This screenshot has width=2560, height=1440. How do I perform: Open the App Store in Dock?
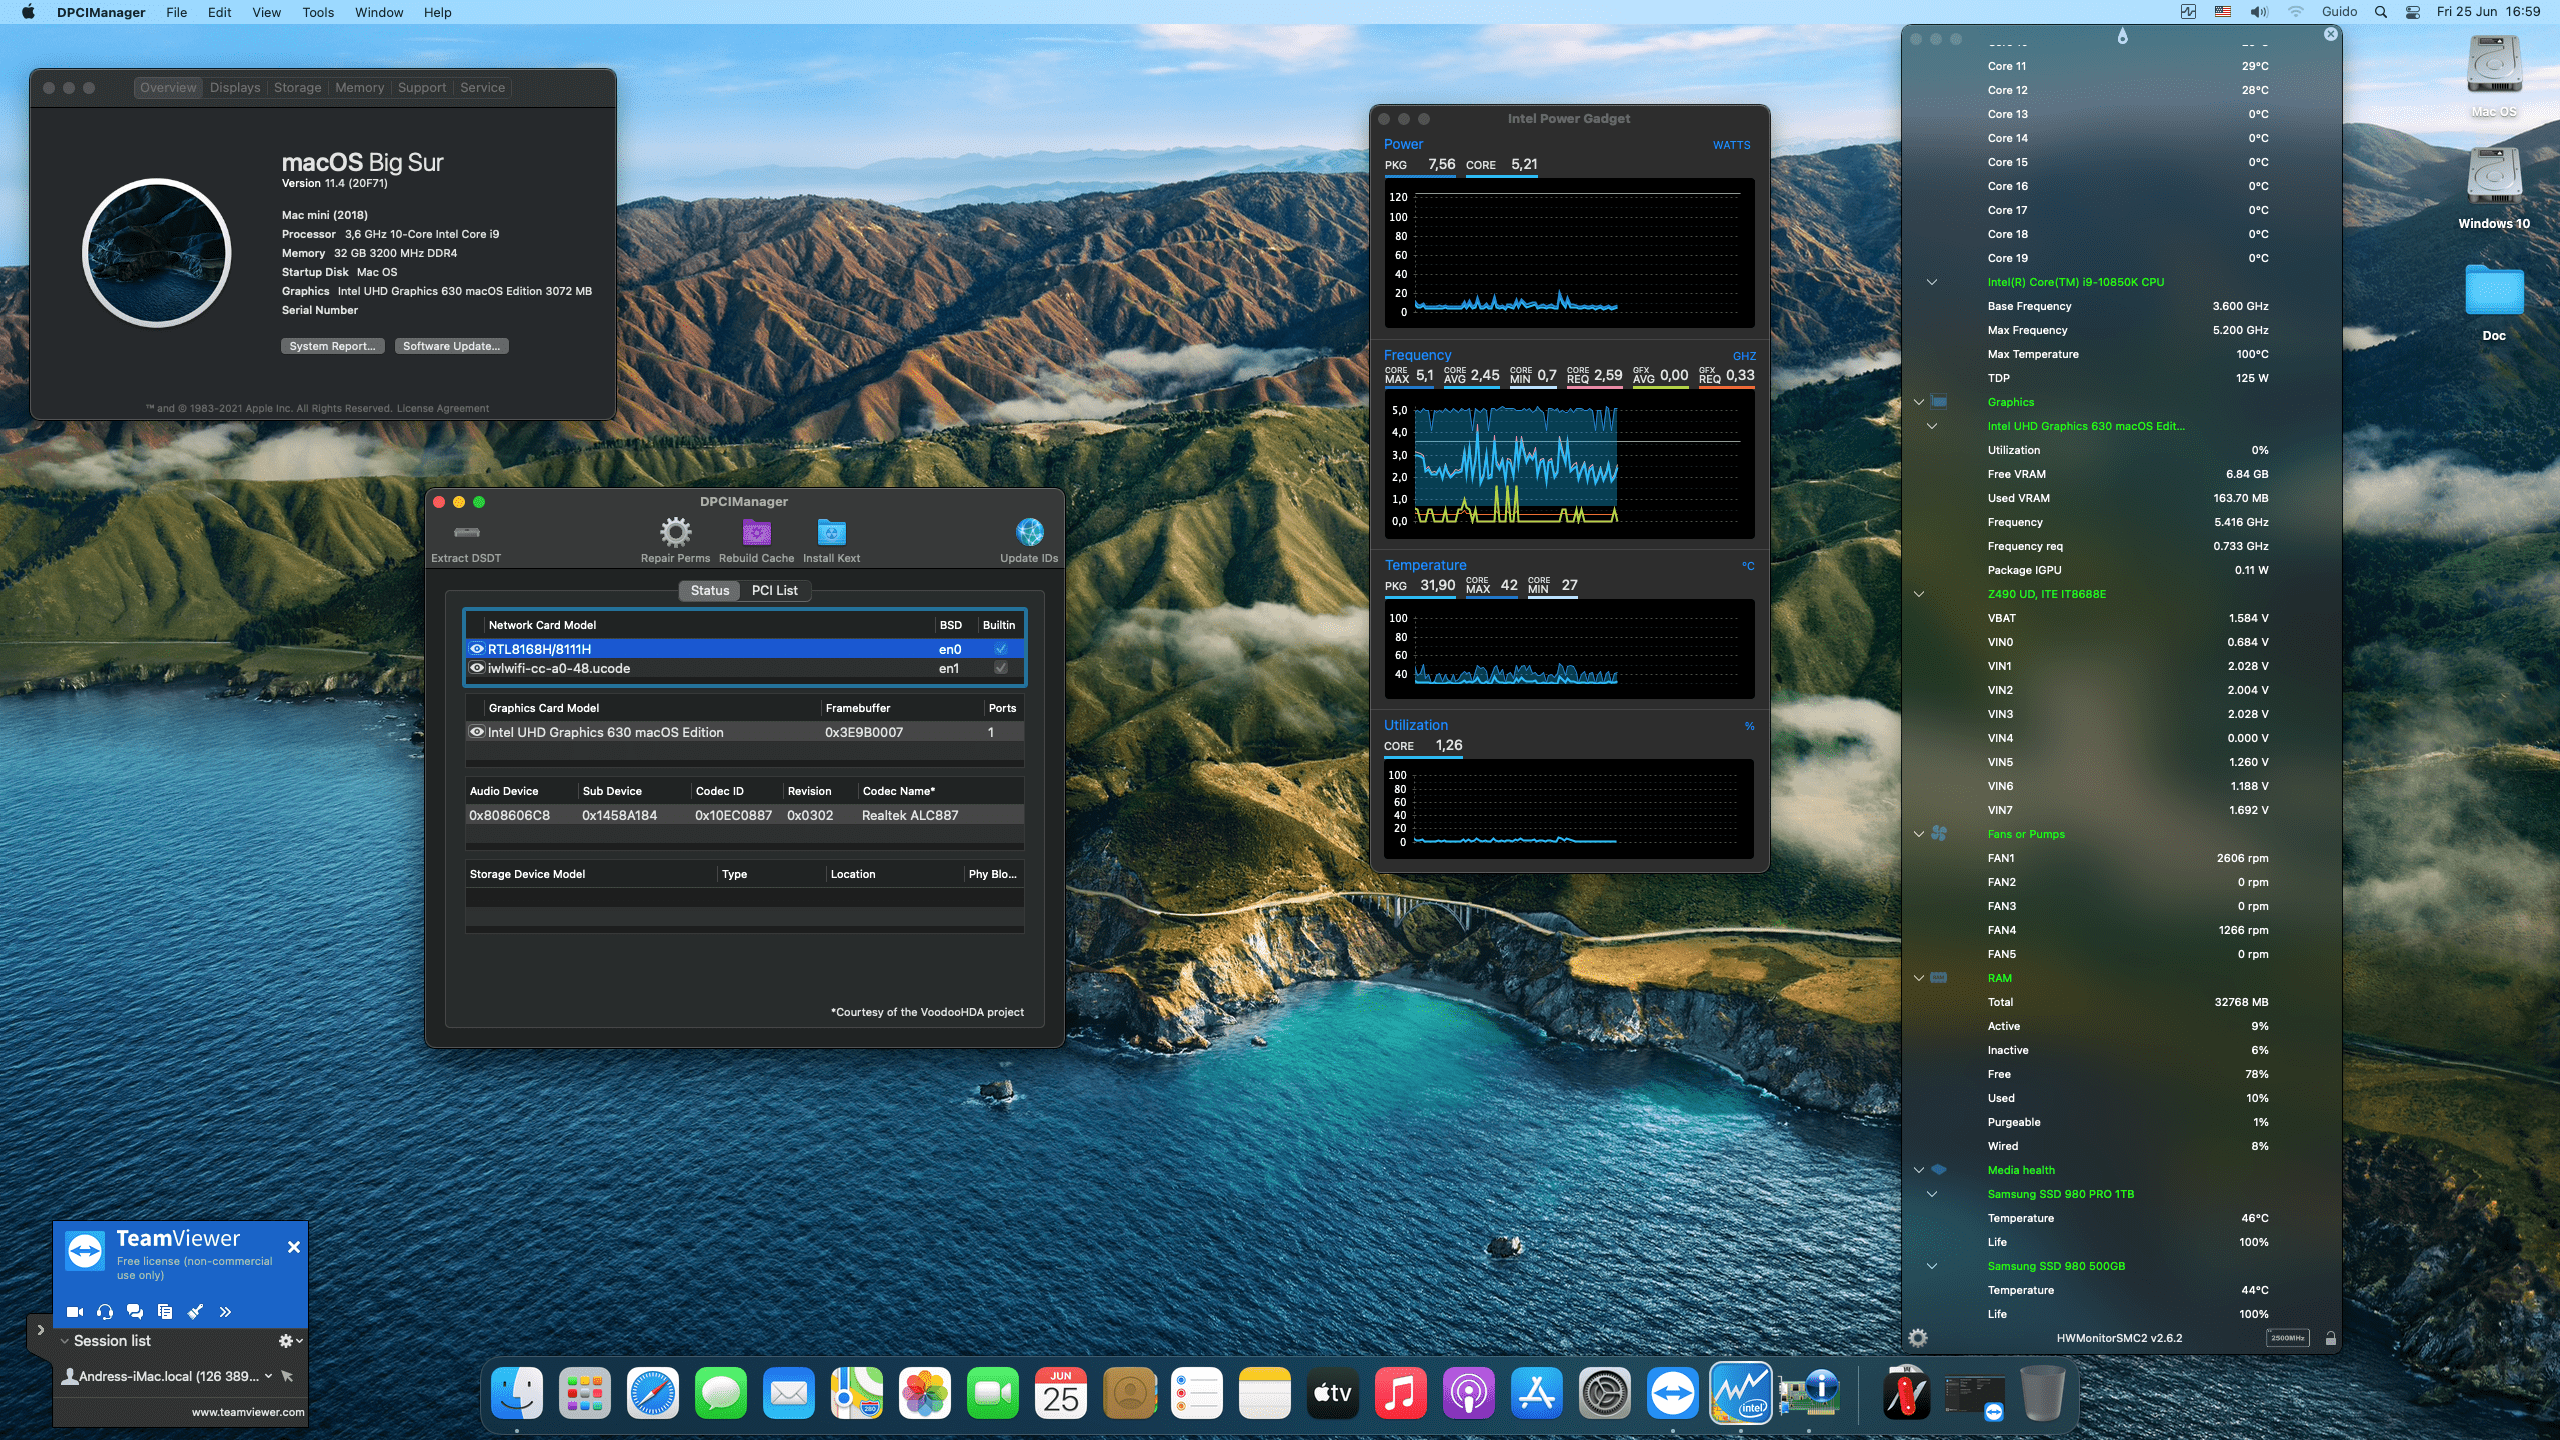tap(1536, 1393)
